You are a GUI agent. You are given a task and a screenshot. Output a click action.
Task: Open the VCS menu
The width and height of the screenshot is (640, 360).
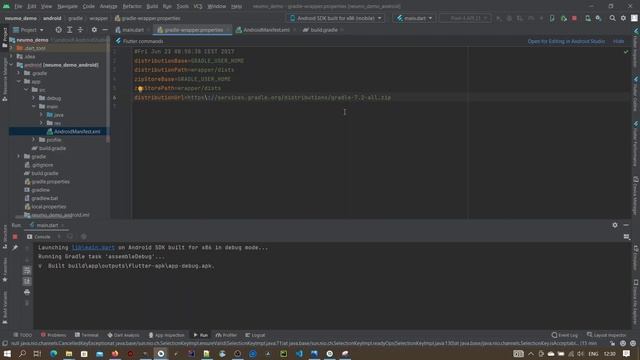pyautogui.click(x=198, y=7)
